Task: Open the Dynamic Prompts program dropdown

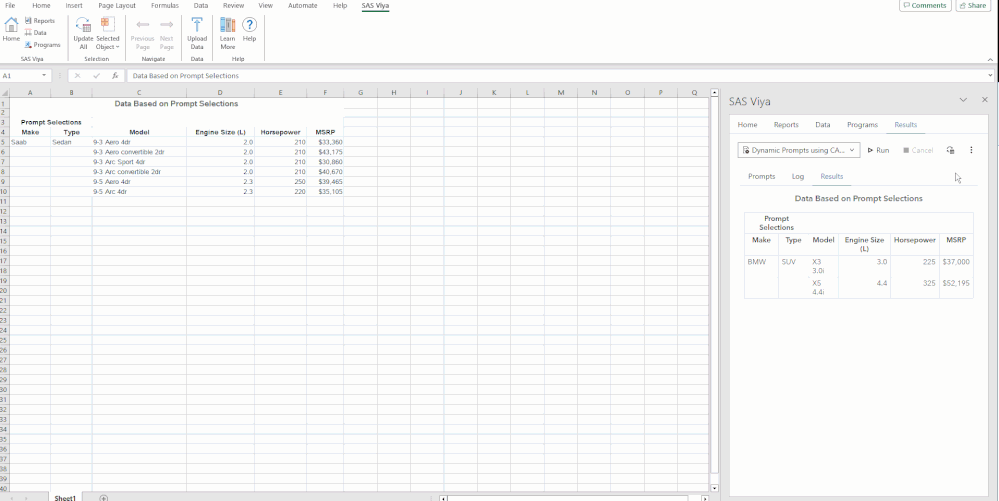Action: 799,150
